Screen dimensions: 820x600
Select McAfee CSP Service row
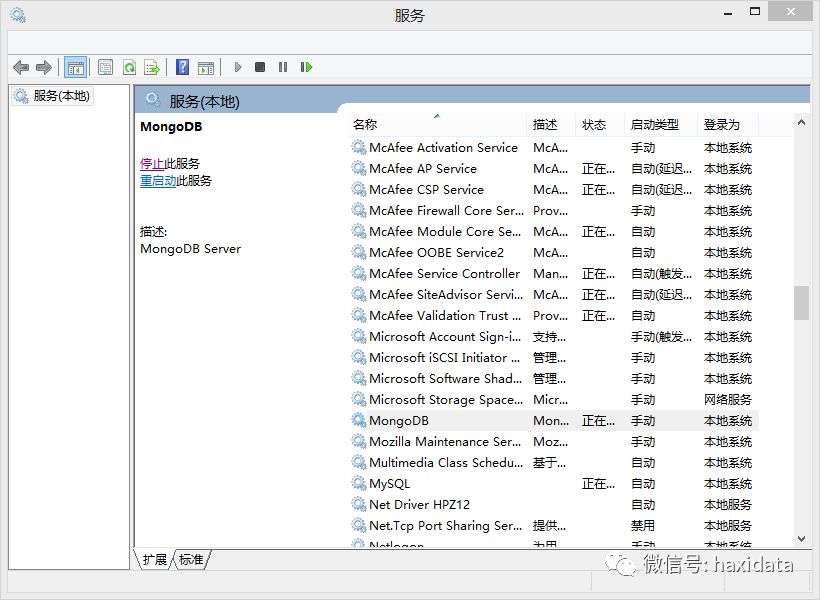click(553, 189)
